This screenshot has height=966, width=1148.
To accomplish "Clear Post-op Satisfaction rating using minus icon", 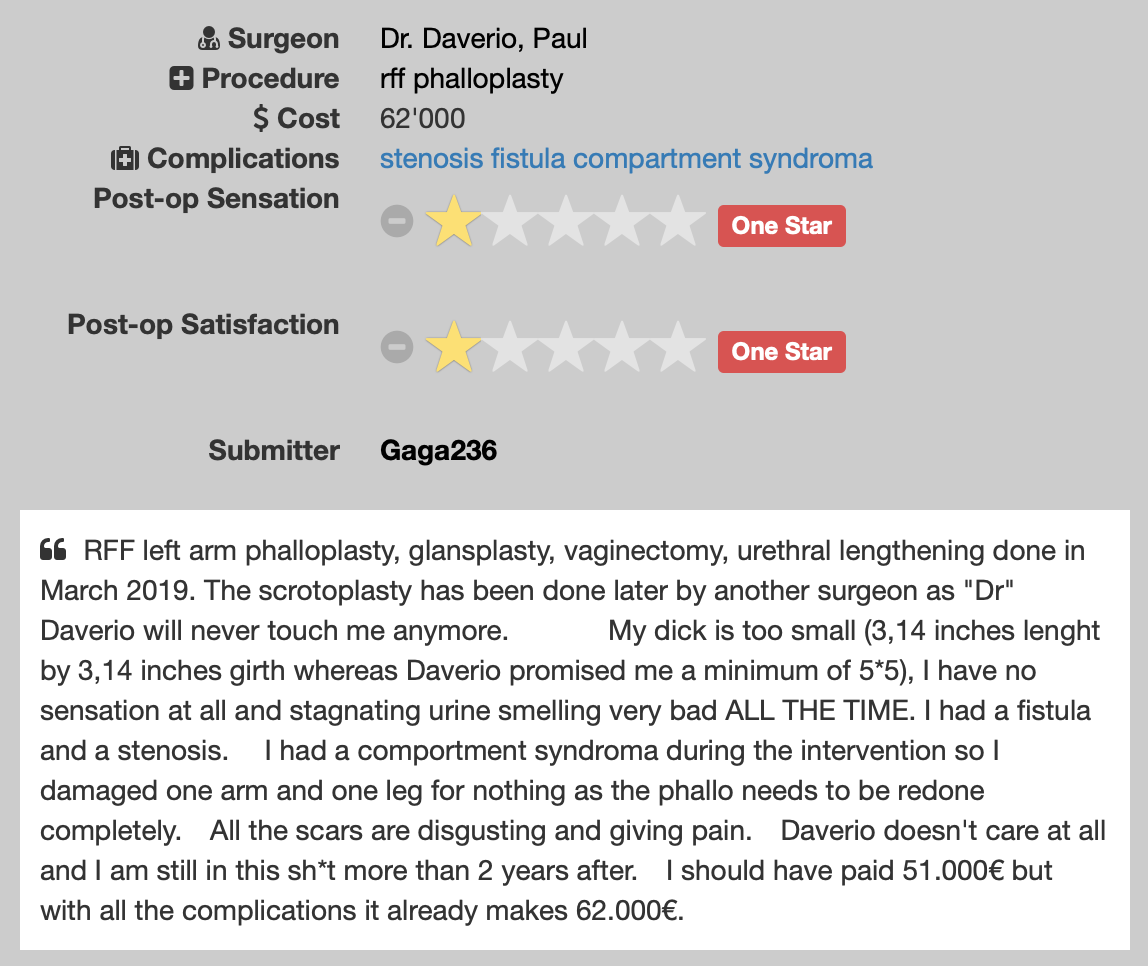I will point(397,347).
